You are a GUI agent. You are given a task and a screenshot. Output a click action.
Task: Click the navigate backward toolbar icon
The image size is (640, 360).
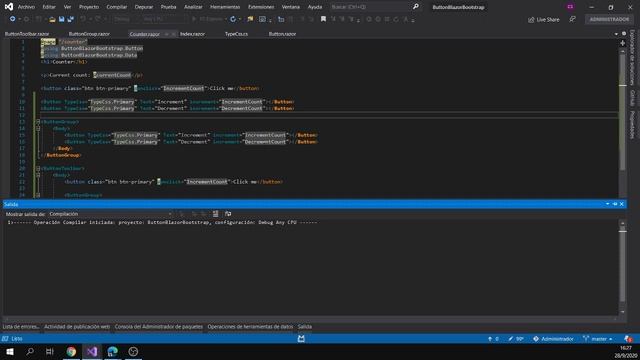tap(13, 19)
